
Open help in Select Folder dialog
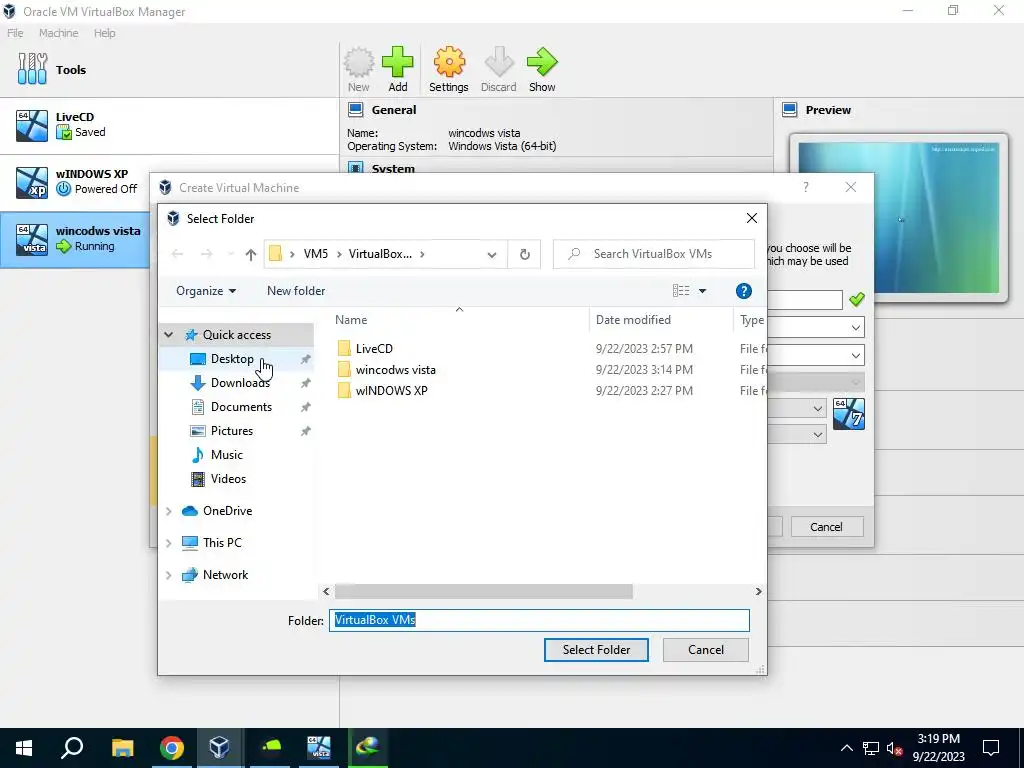[743, 291]
